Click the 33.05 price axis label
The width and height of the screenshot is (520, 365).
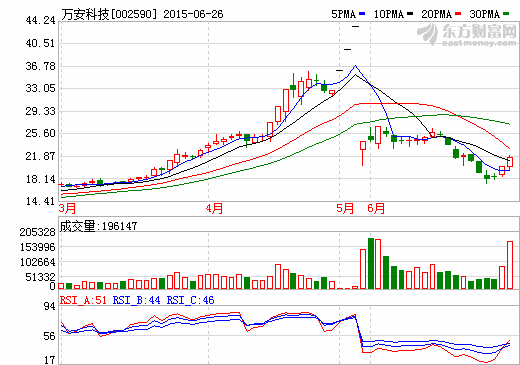tap(40, 88)
